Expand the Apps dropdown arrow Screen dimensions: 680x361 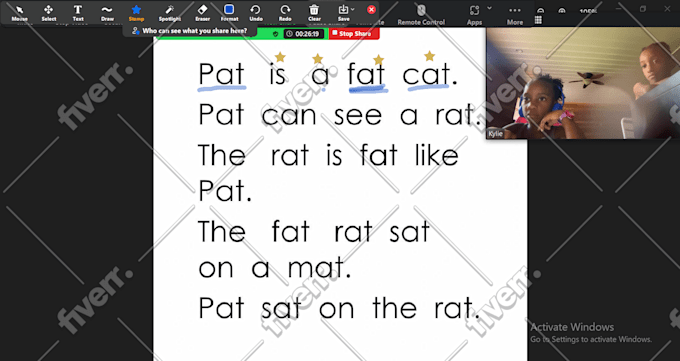490,8
